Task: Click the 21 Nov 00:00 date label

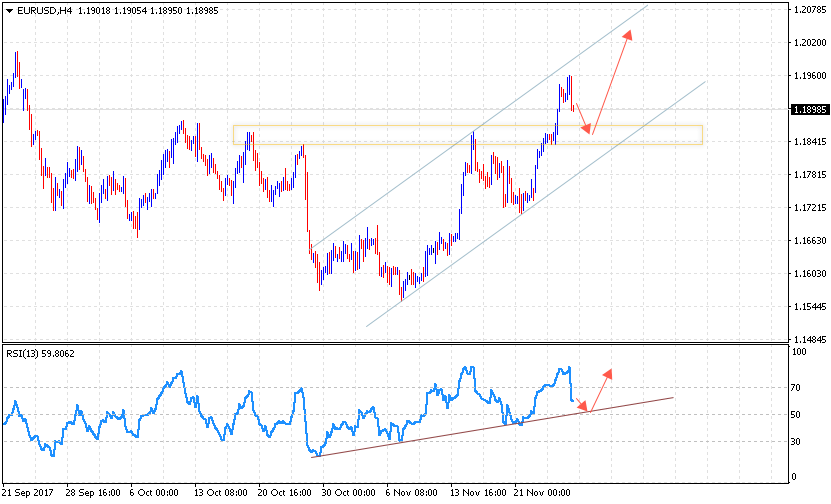Action: click(x=541, y=493)
